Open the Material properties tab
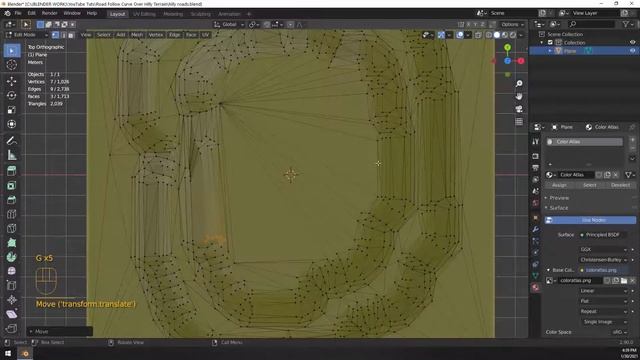Screen dimensions: 640x360 pyautogui.click(x=536, y=287)
